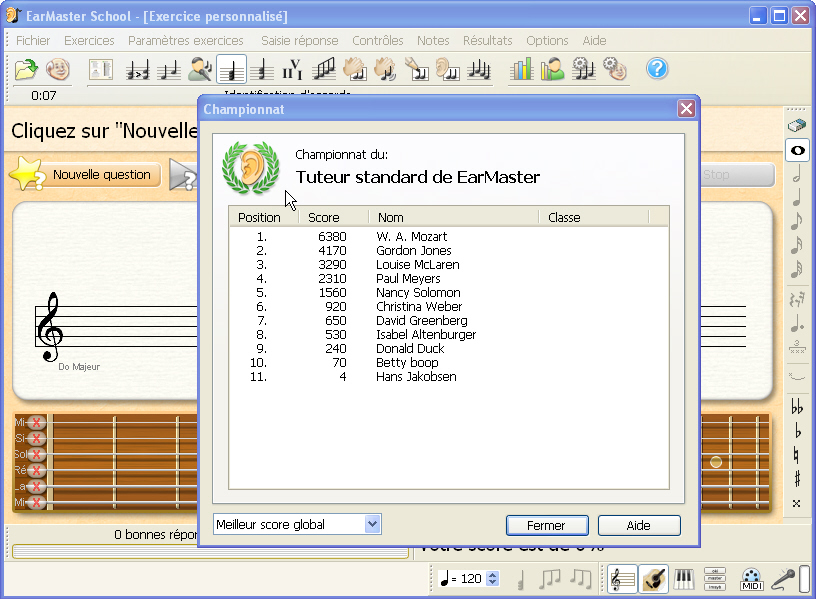Open the tutor face icon
The width and height of the screenshot is (816, 599).
tap(57, 69)
